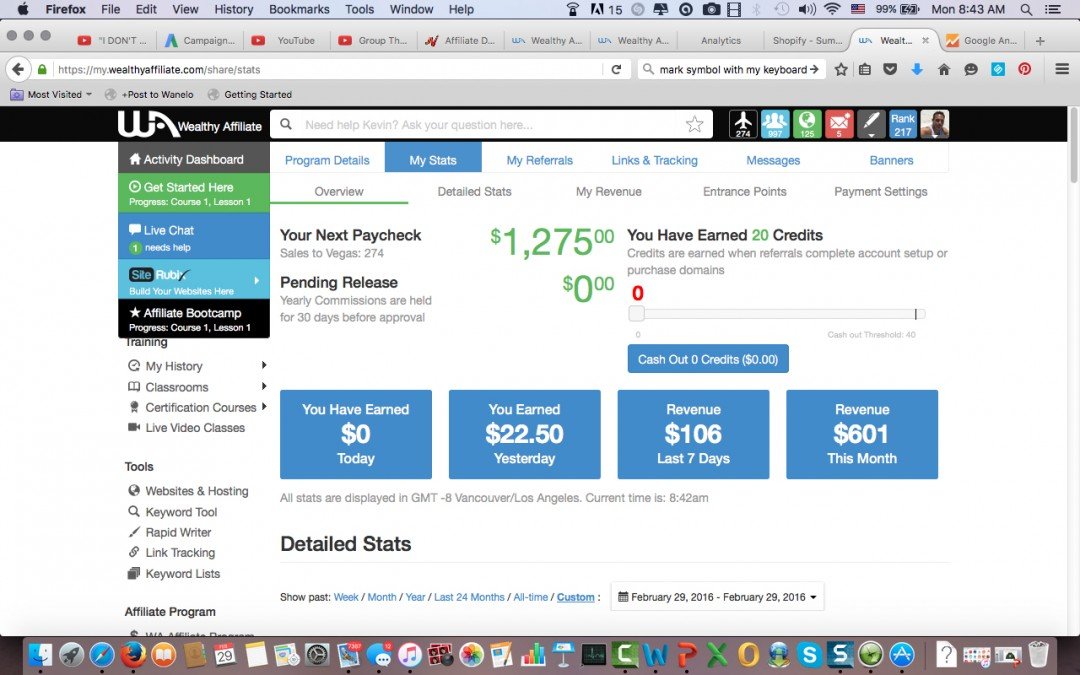Open the Bookmarks menu in menu bar
The height and width of the screenshot is (675, 1080).
pos(299,10)
